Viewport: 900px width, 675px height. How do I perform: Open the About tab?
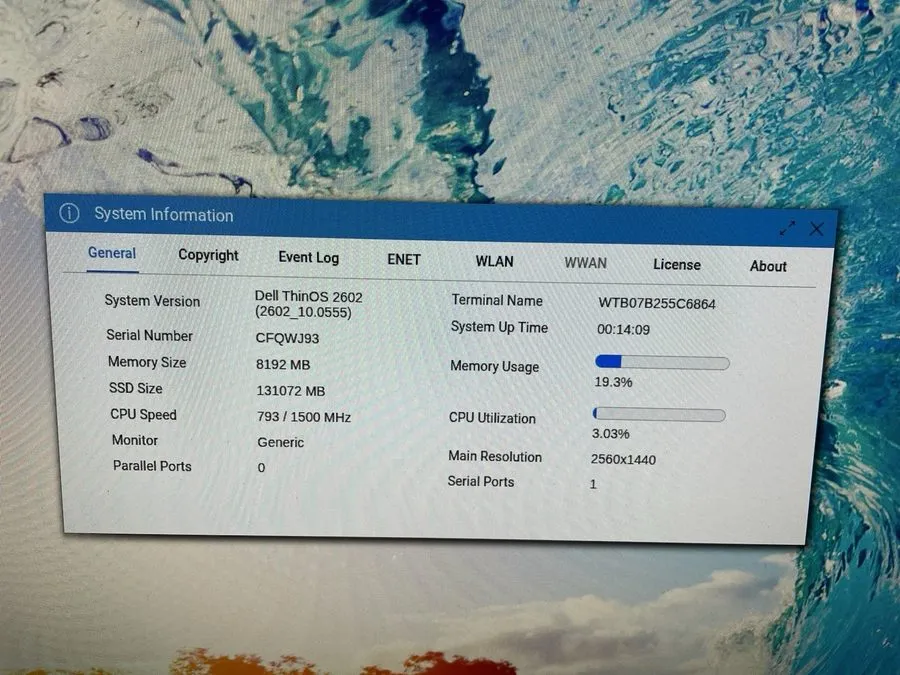[768, 266]
